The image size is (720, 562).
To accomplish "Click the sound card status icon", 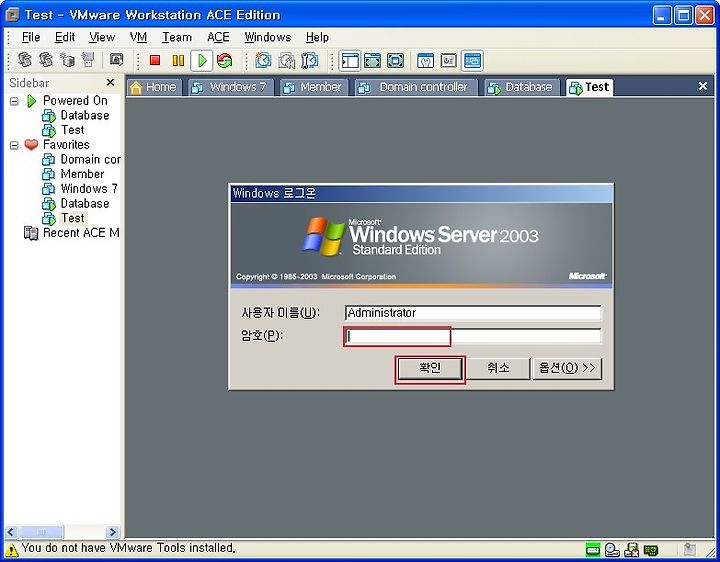I will click(651, 550).
